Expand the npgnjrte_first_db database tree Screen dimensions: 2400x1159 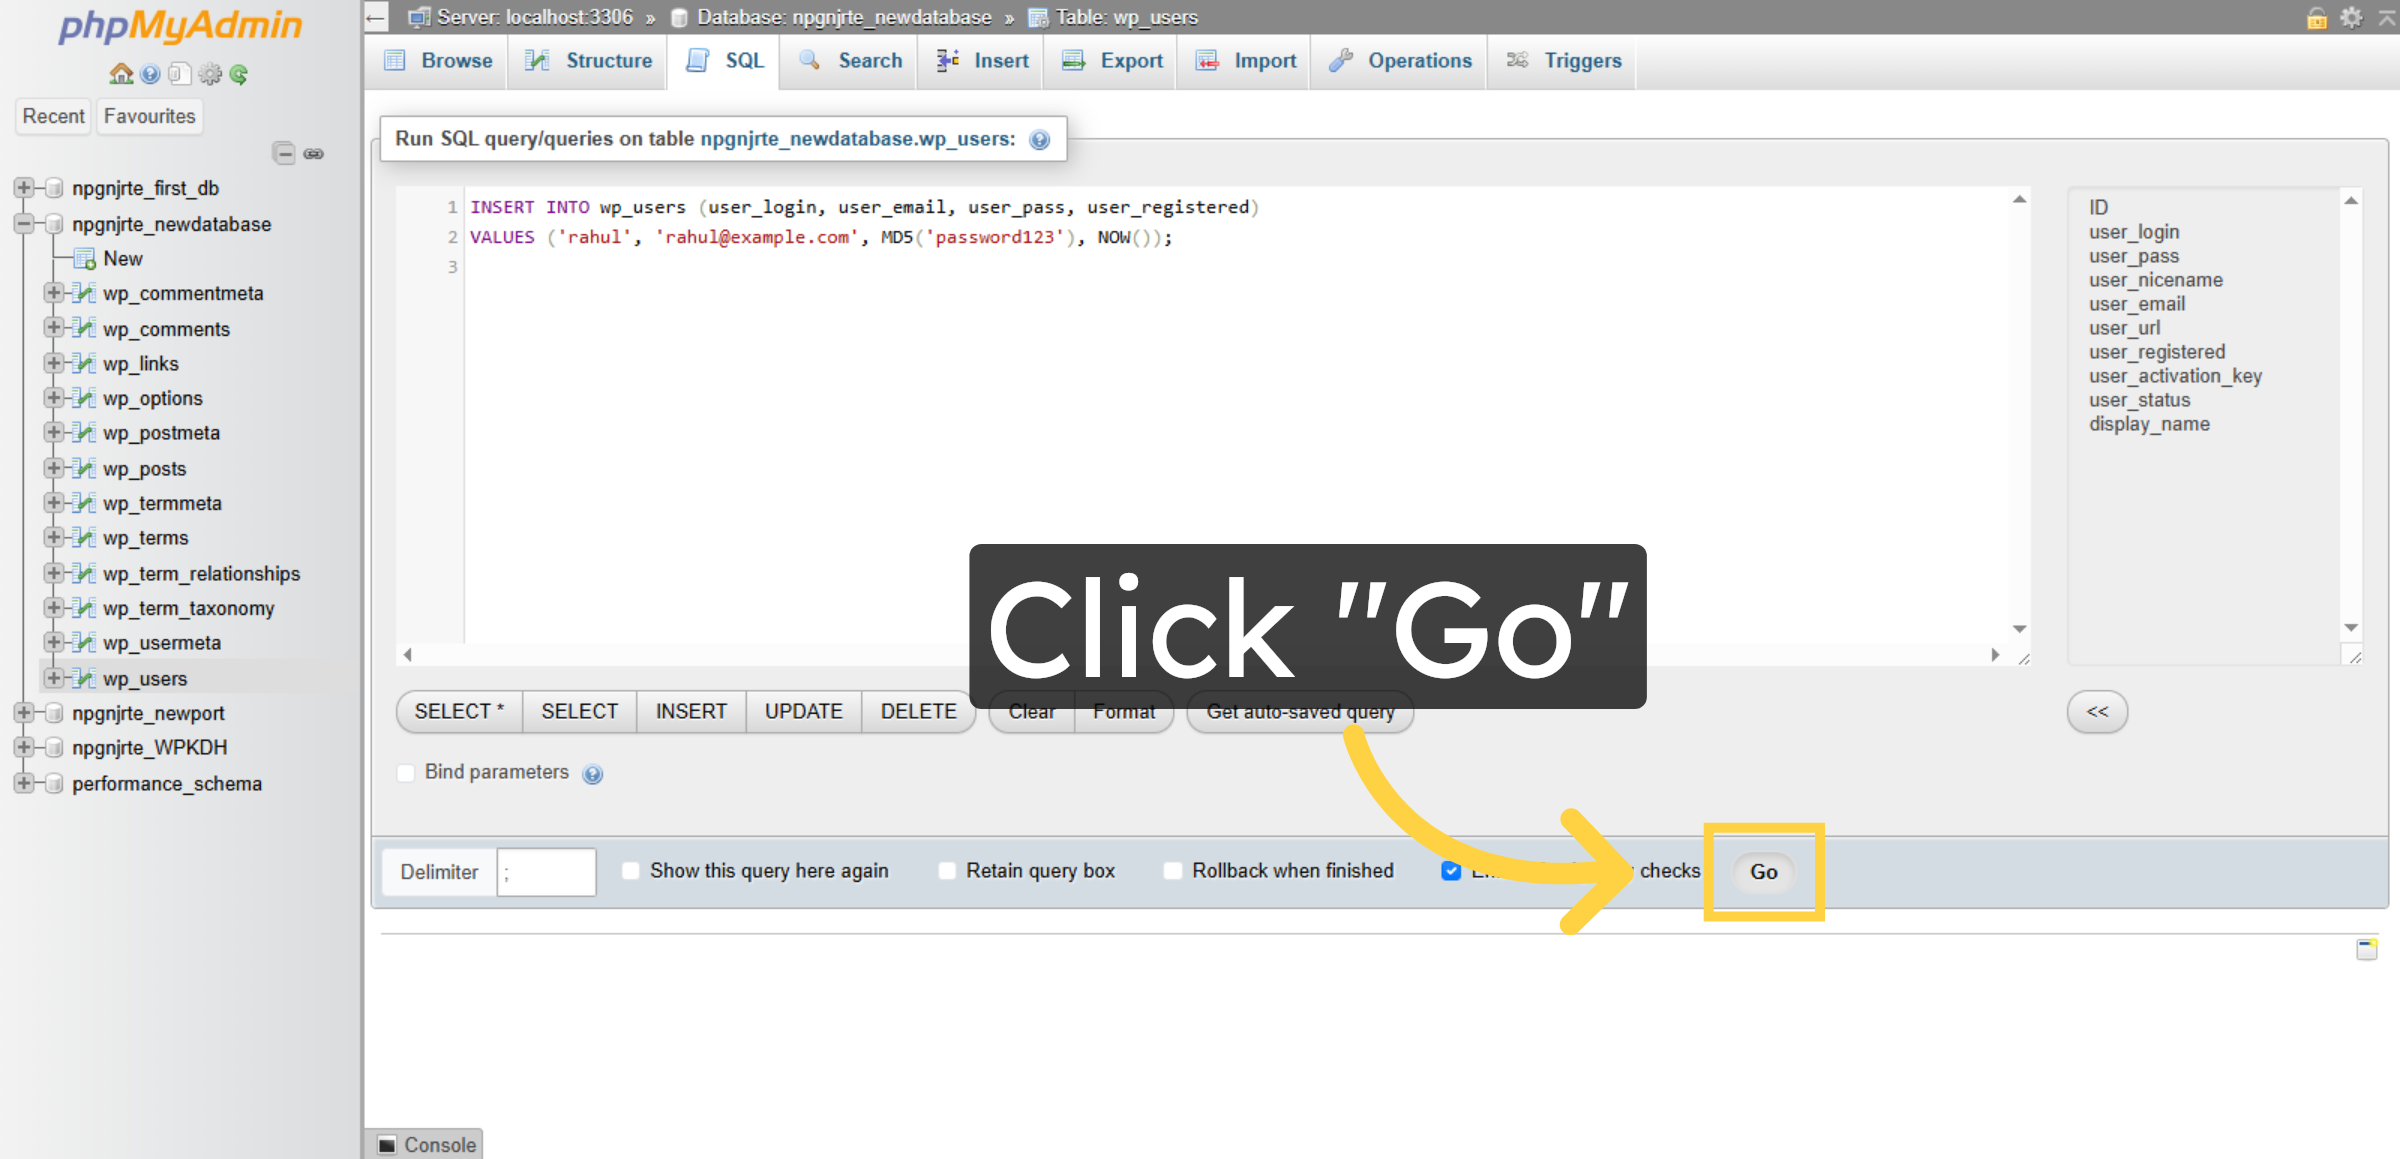(24, 187)
